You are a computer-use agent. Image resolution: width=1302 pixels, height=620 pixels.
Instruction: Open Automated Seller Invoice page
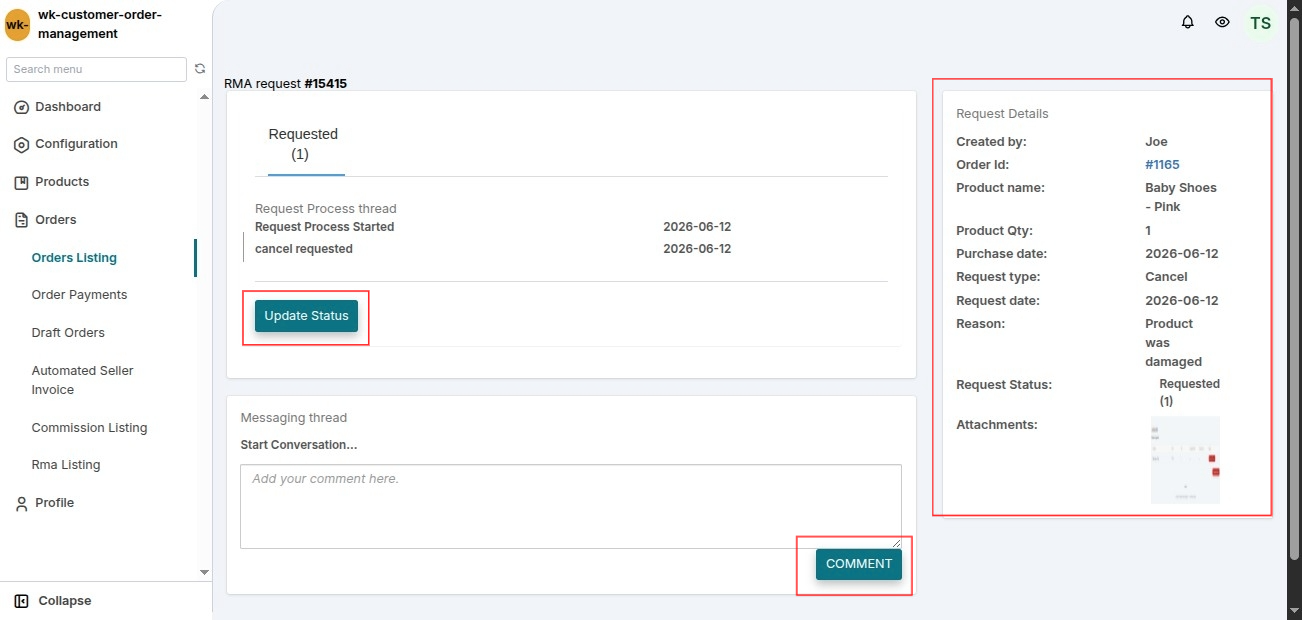click(82, 380)
